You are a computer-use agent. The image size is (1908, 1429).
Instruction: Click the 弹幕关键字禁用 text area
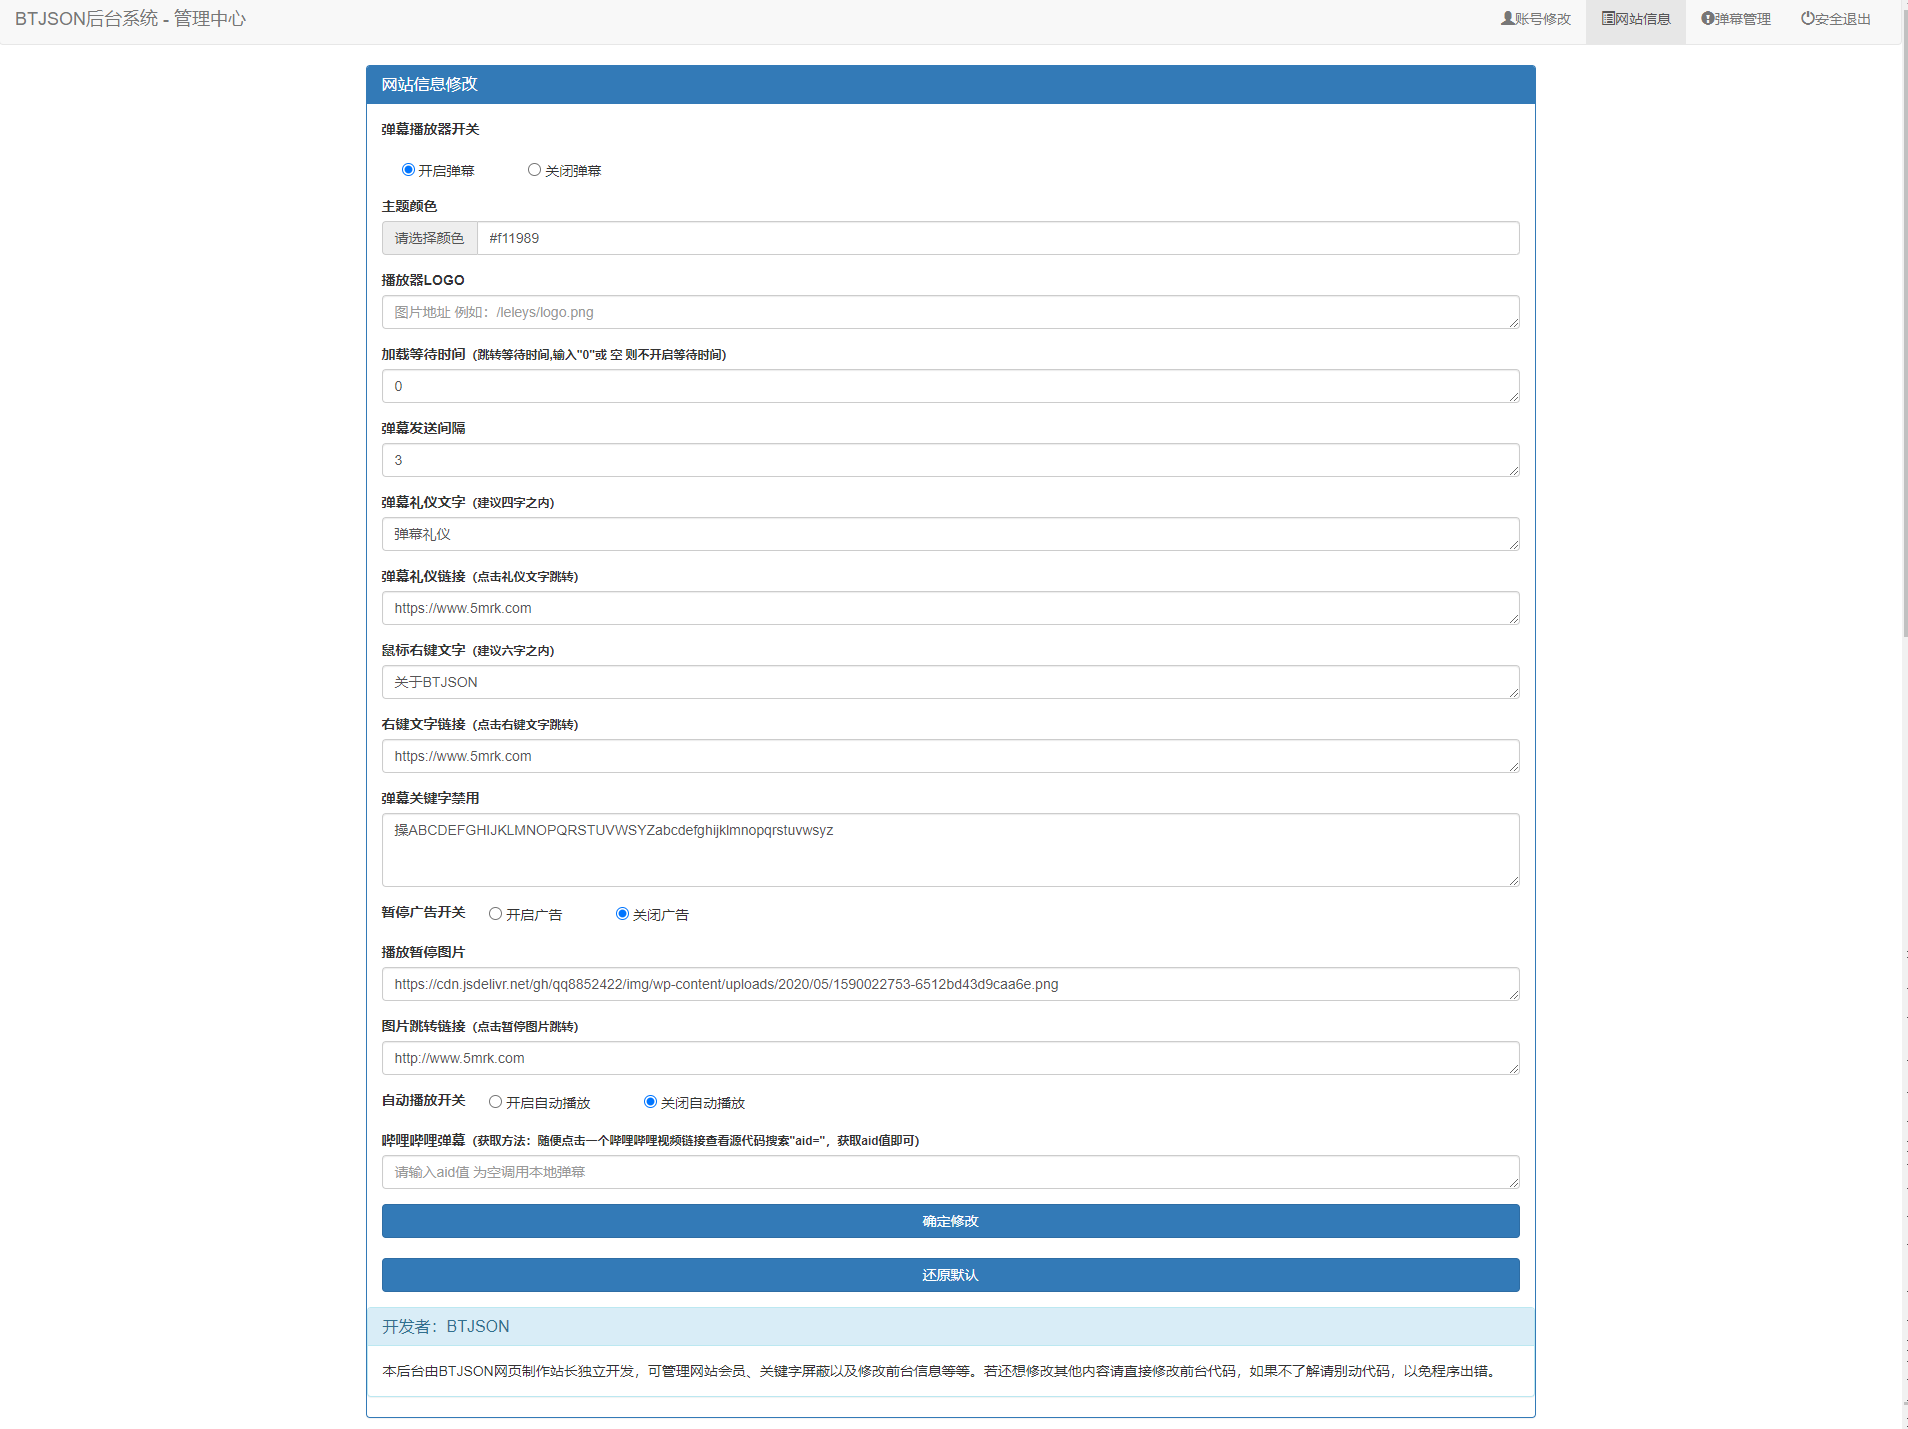pyautogui.click(x=950, y=850)
